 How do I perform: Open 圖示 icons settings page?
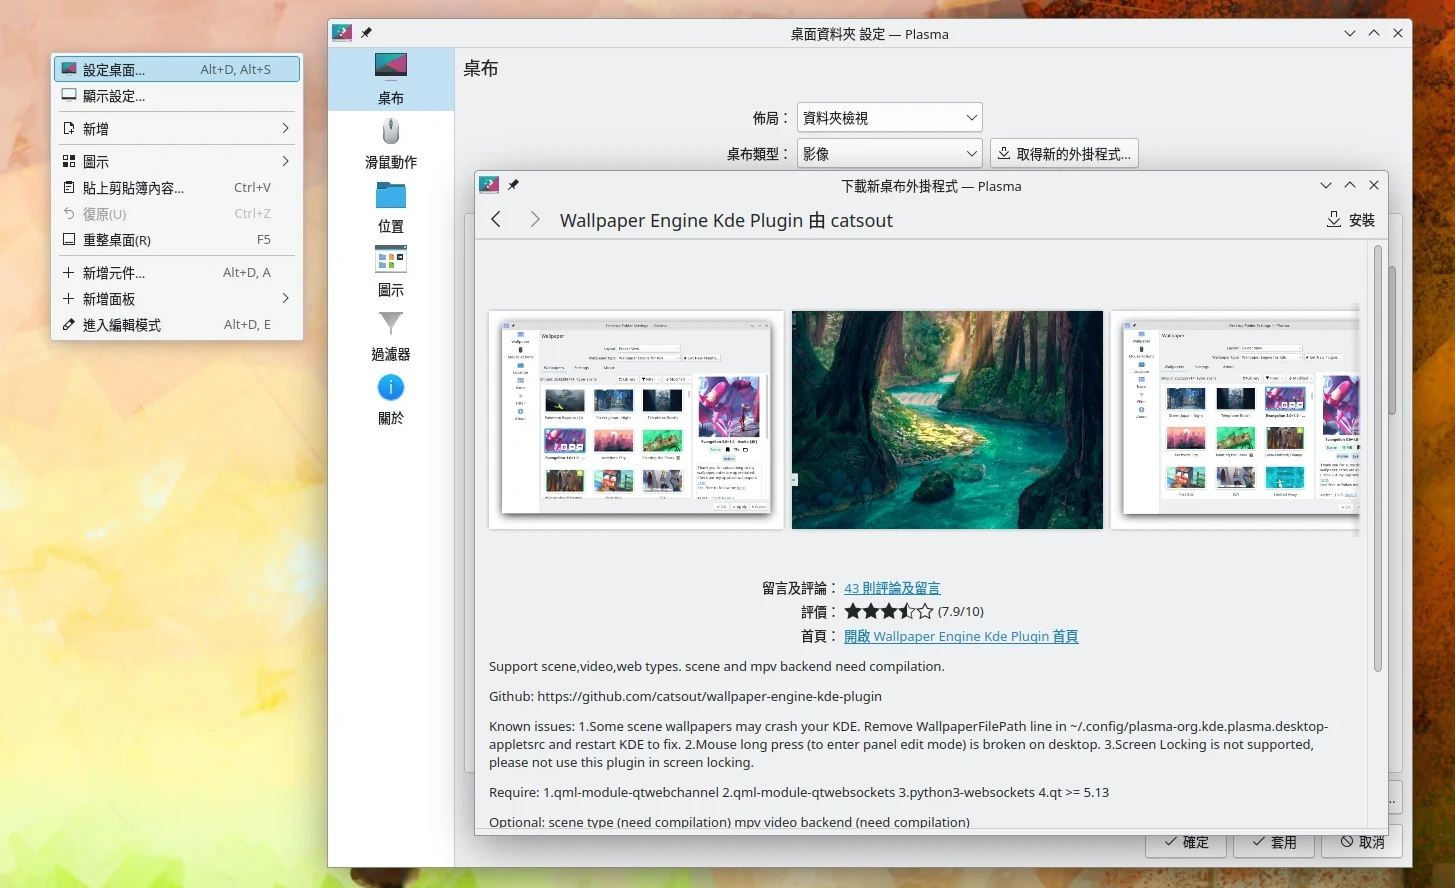tap(391, 271)
